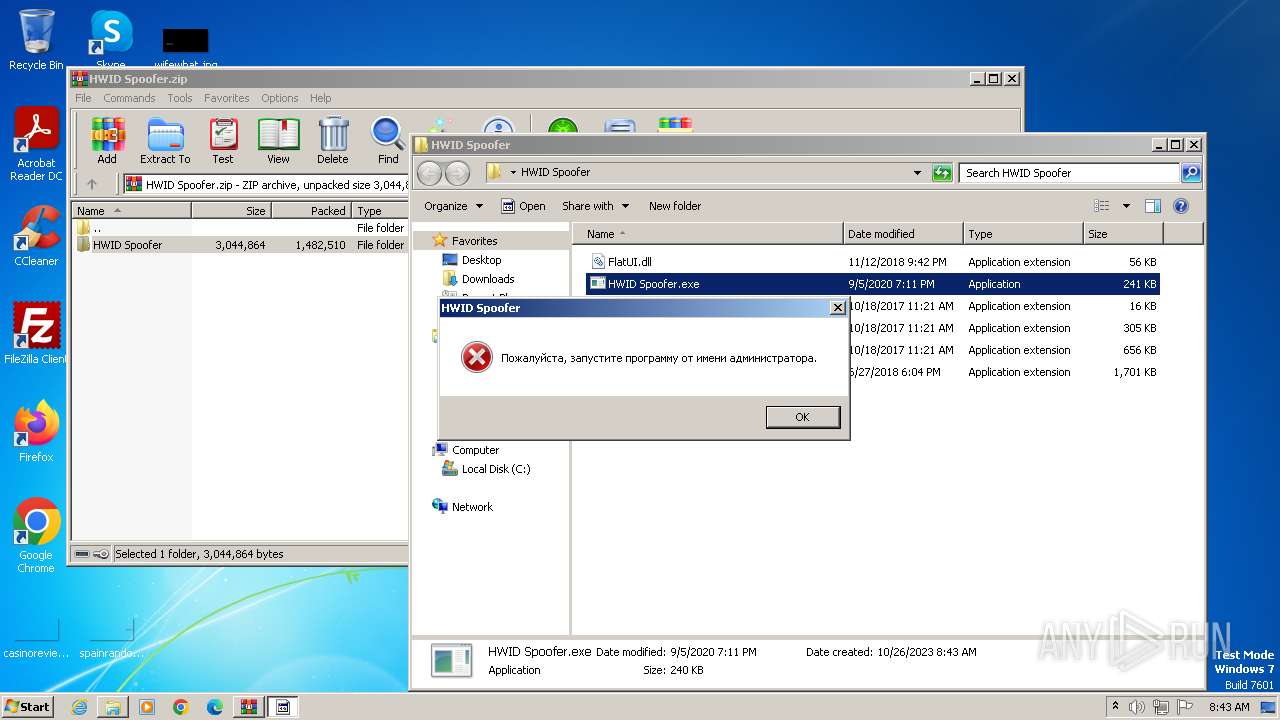Click the Extract To icon in WinRAR

165,141
